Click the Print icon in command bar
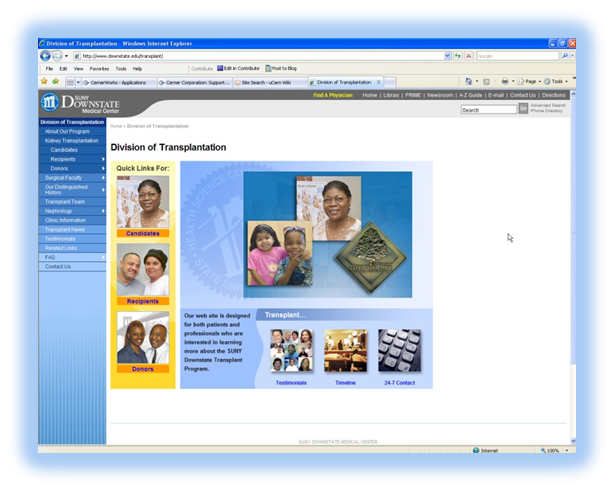The width and height of the screenshot is (614, 491). tap(505, 81)
